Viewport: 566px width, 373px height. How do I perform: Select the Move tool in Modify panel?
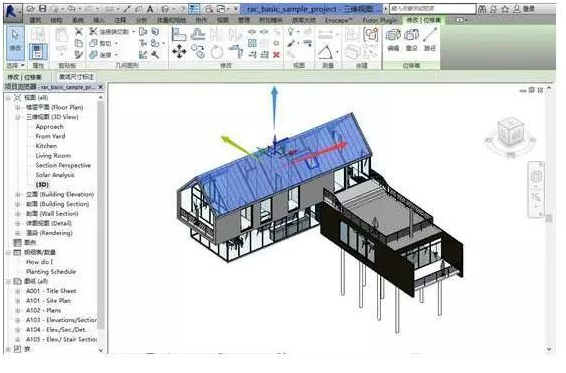[x=179, y=51]
